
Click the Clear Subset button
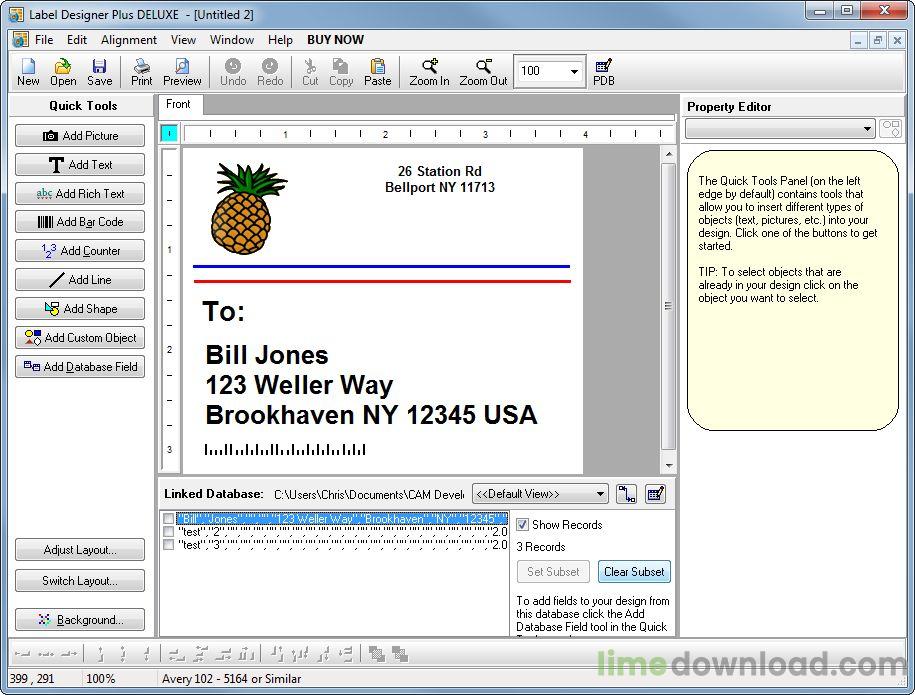click(x=634, y=571)
